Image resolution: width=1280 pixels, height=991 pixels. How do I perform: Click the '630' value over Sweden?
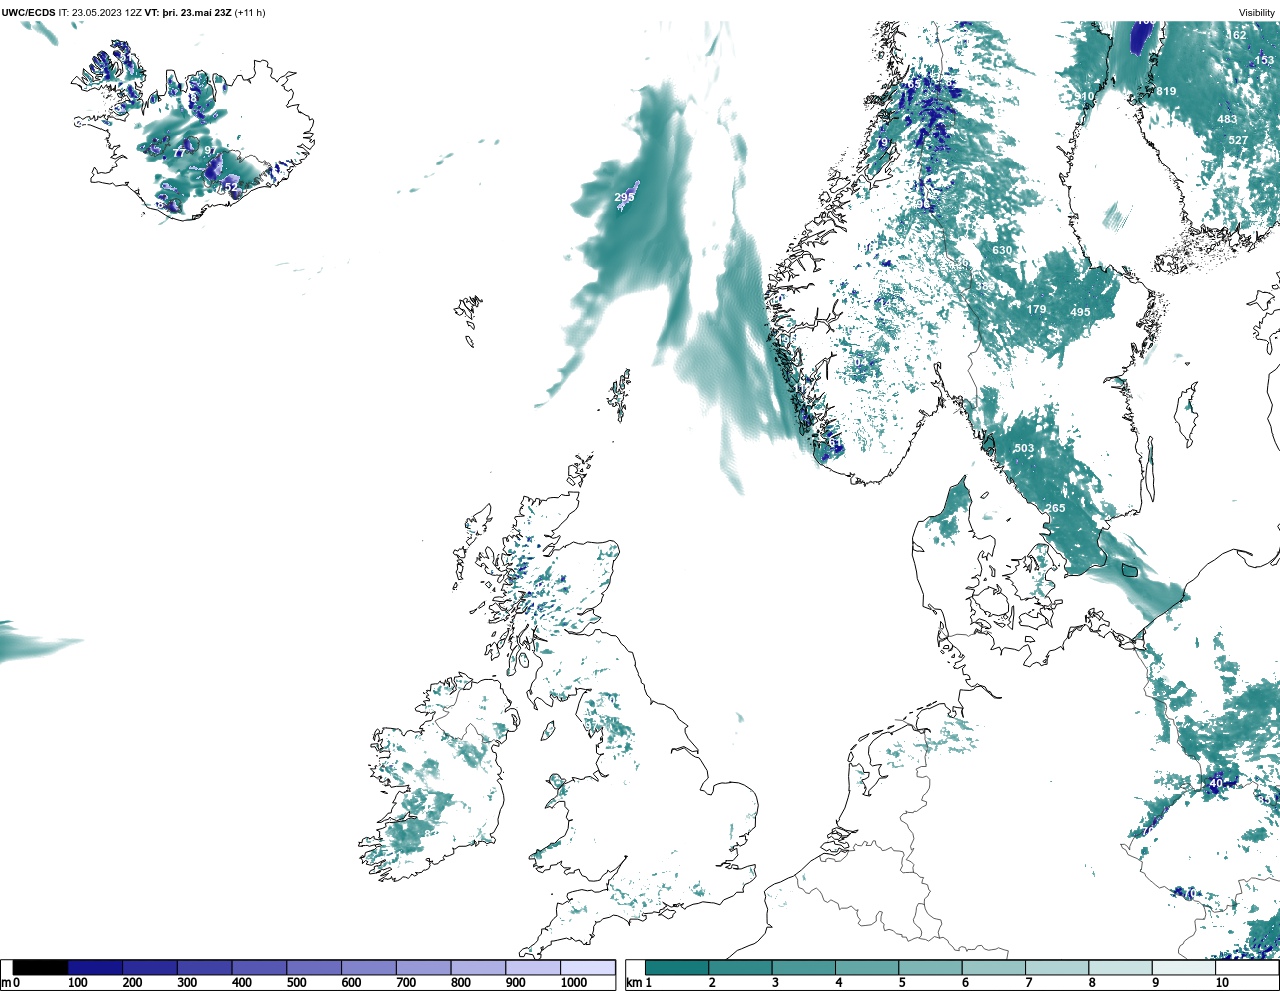(x=1002, y=250)
